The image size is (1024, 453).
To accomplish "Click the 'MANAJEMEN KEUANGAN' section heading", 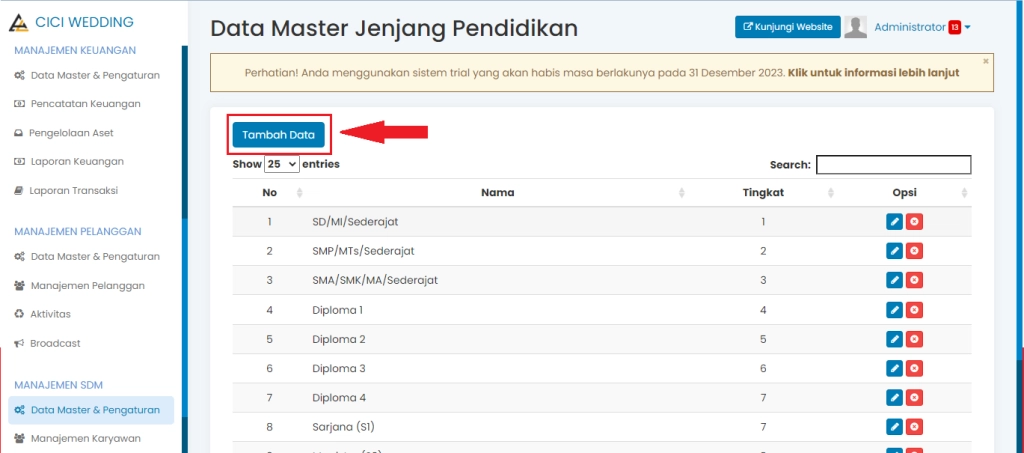I will (75, 50).
